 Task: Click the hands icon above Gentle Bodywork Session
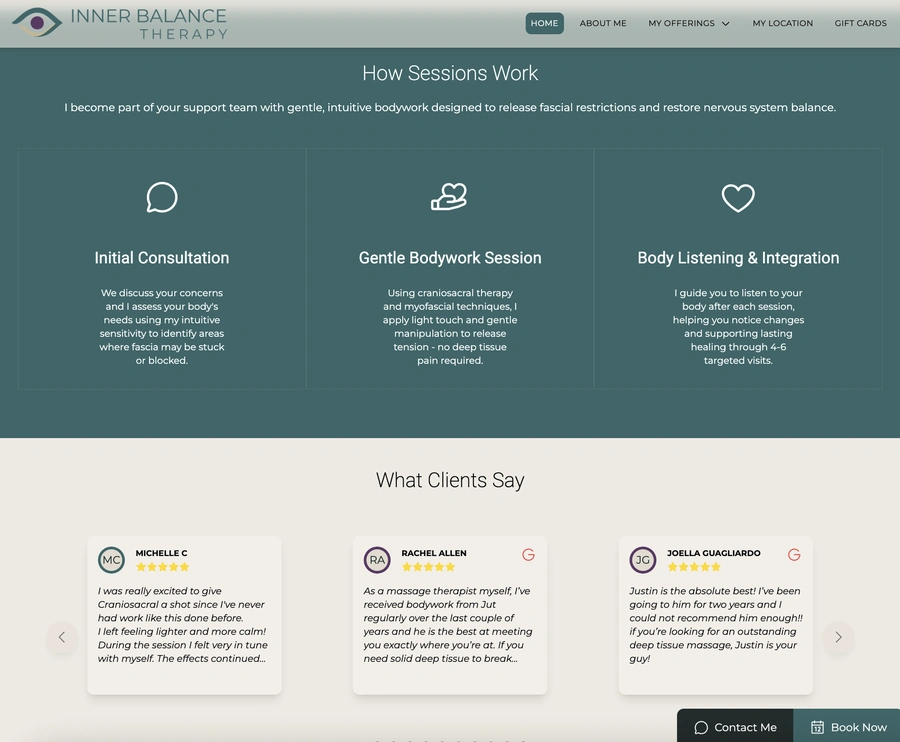click(449, 197)
